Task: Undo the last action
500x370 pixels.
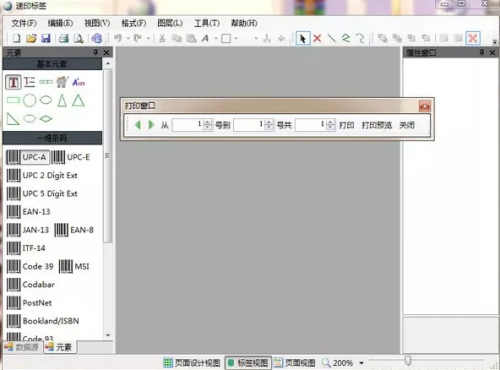Action: pos(118,38)
